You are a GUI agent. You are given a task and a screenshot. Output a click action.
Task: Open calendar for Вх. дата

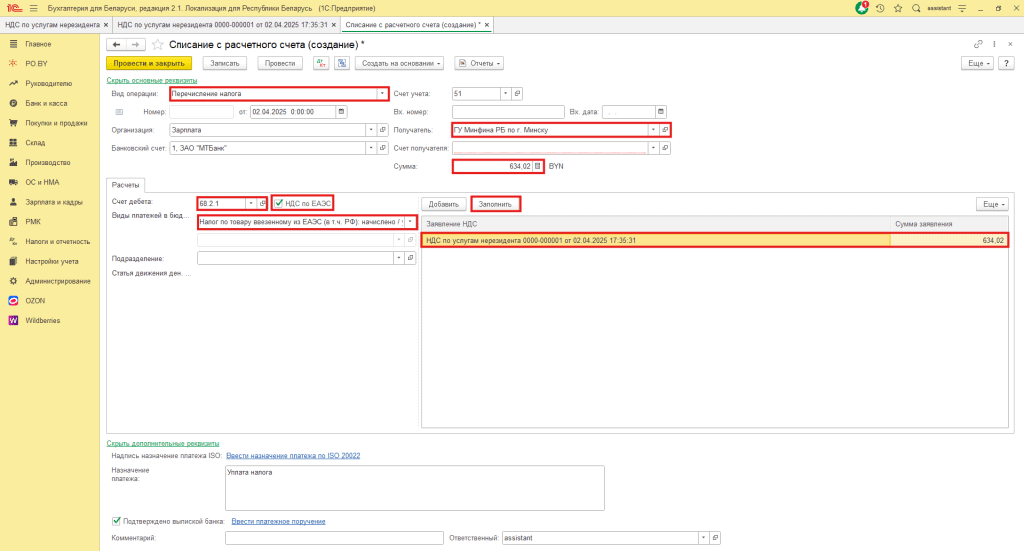[x=660, y=112]
